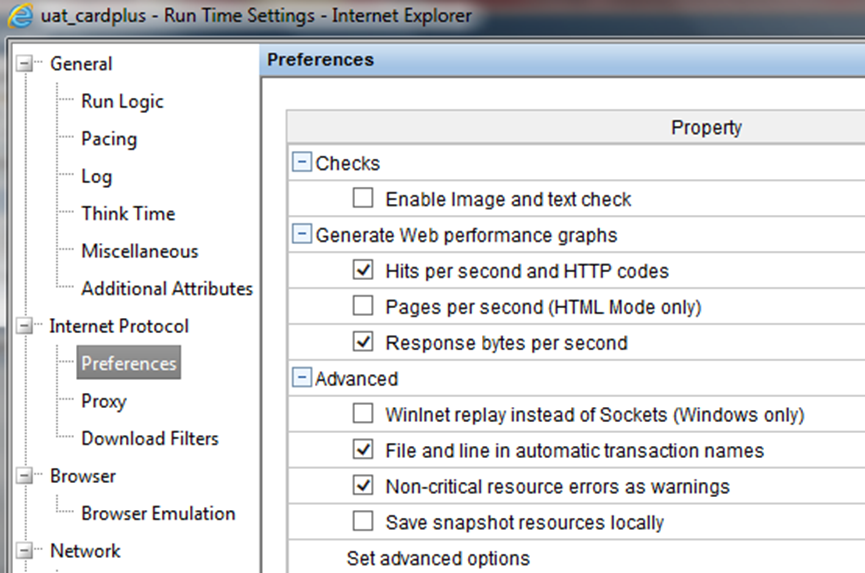Select Pacing in the settings tree
The width and height of the screenshot is (865, 573).
tap(109, 139)
